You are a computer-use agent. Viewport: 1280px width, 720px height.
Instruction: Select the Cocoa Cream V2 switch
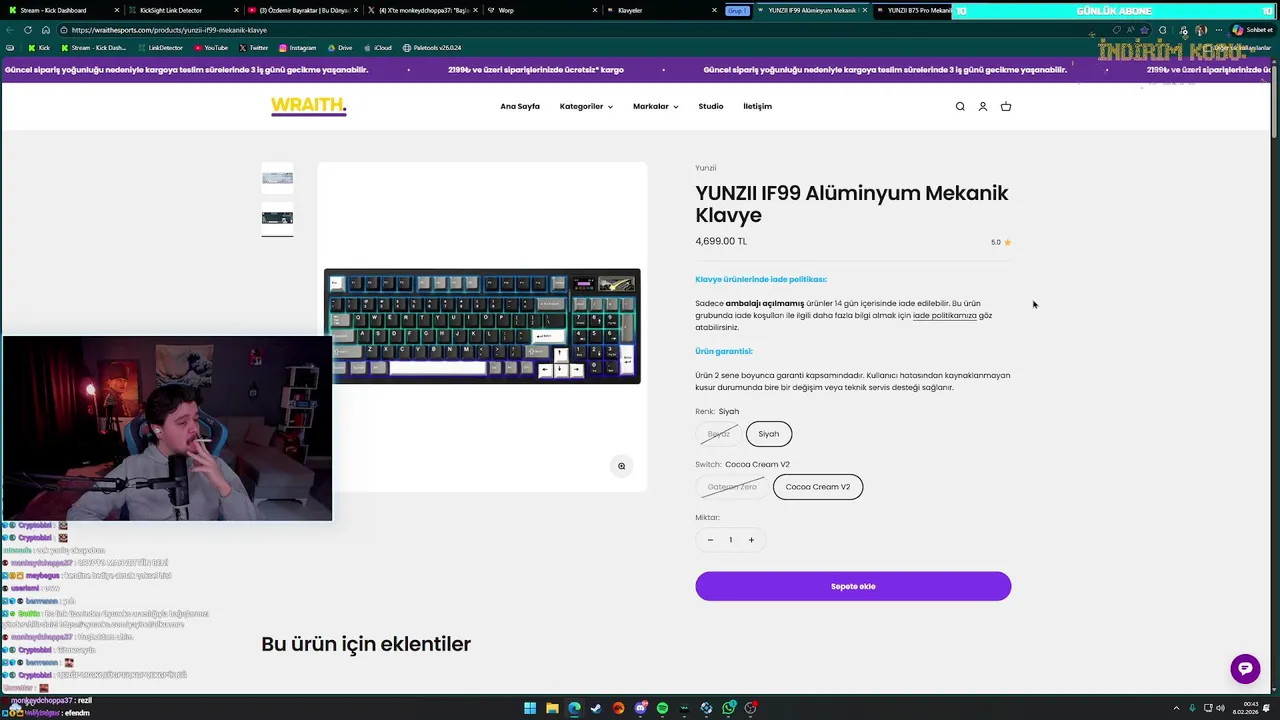pyautogui.click(x=818, y=487)
